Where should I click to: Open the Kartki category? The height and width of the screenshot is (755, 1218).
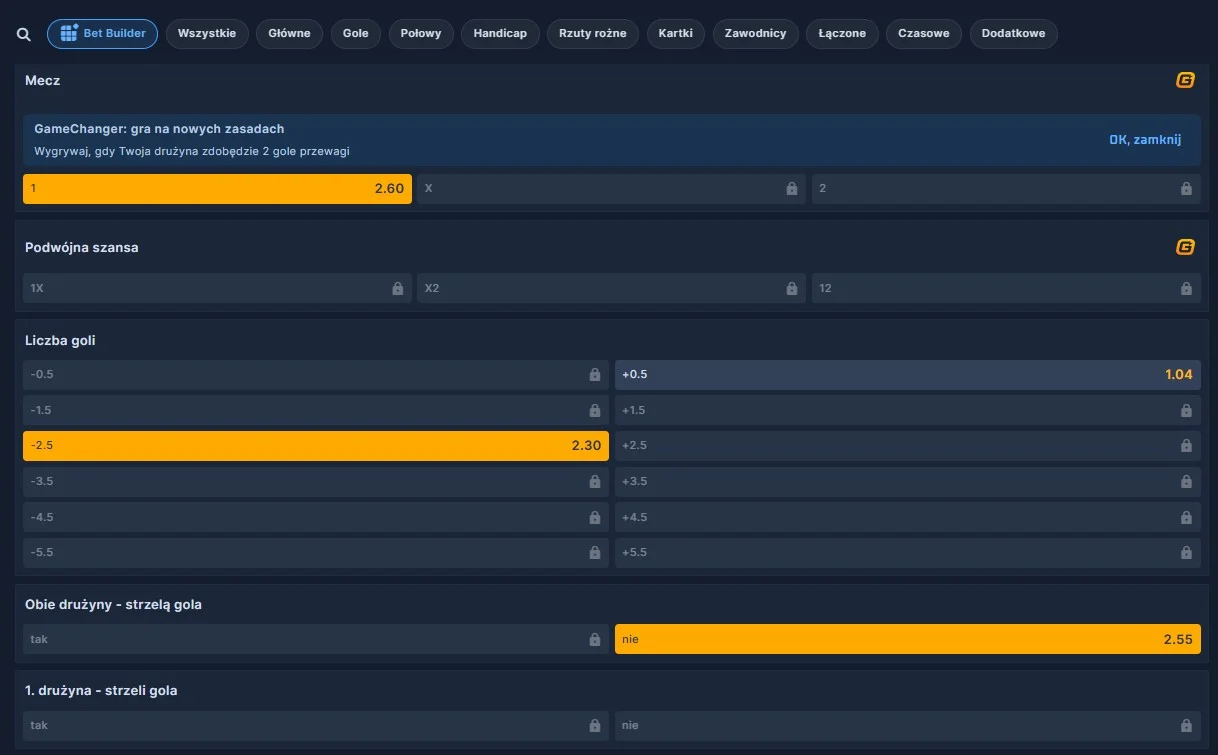pos(675,33)
